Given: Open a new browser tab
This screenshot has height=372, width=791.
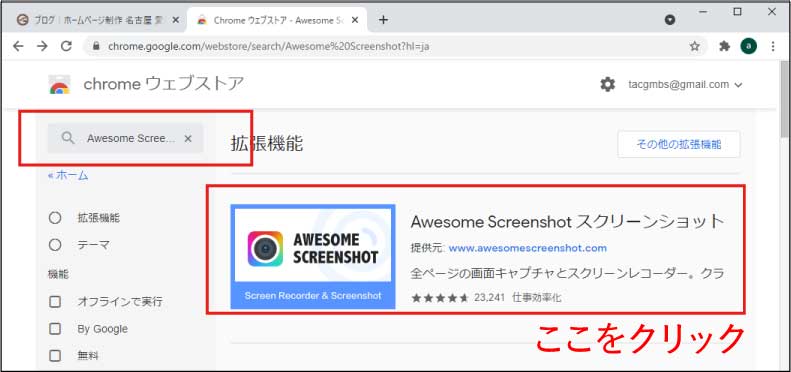Looking at the screenshot, I should point(383,20).
